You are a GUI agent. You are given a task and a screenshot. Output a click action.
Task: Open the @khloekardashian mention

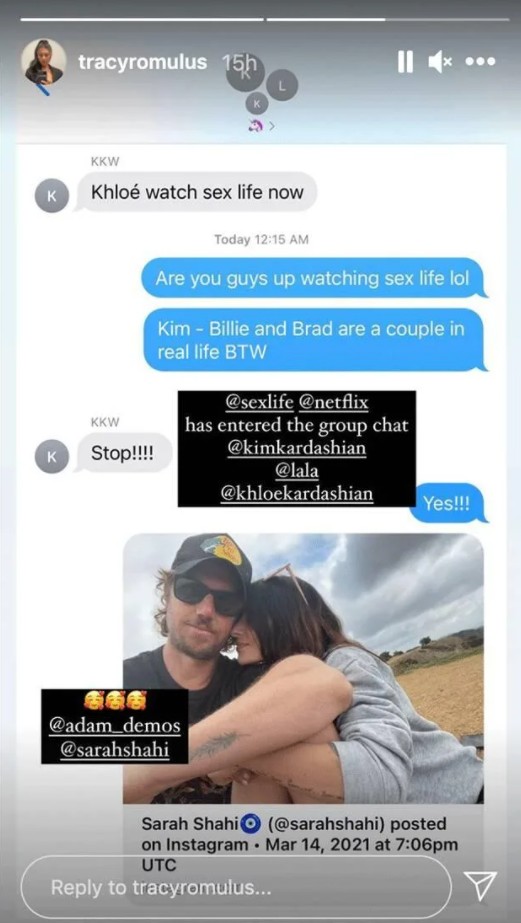click(x=297, y=493)
